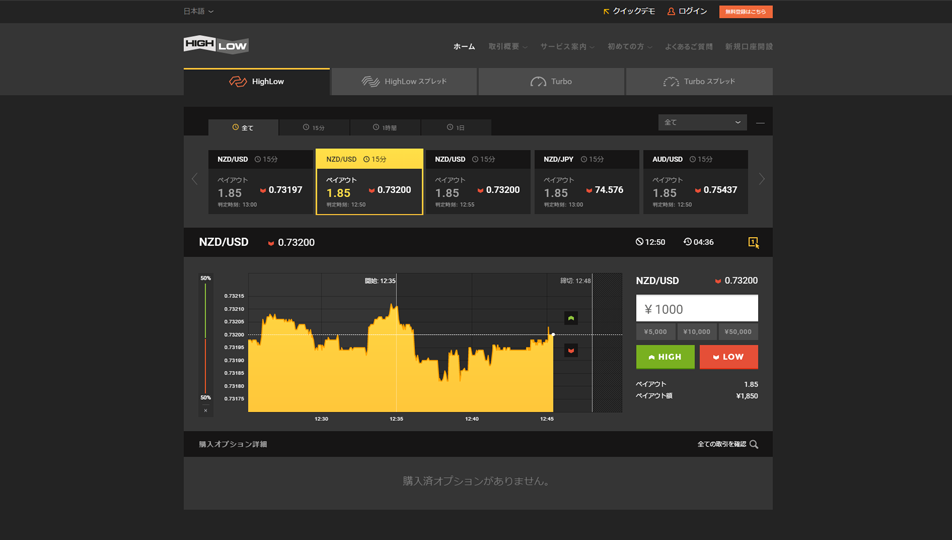The image size is (952, 540).
Task: Choose the ¥50,000 preset amount
Action: 738,332
